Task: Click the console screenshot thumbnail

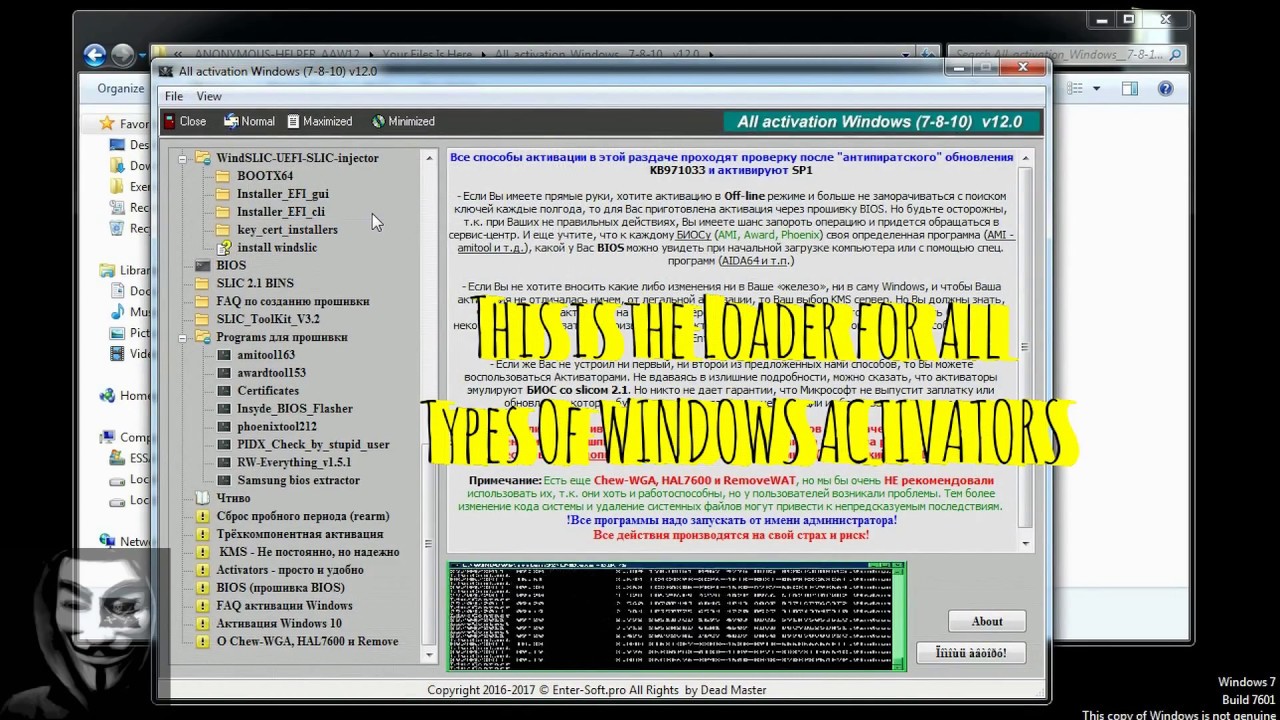Action: [x=677, y=616]
